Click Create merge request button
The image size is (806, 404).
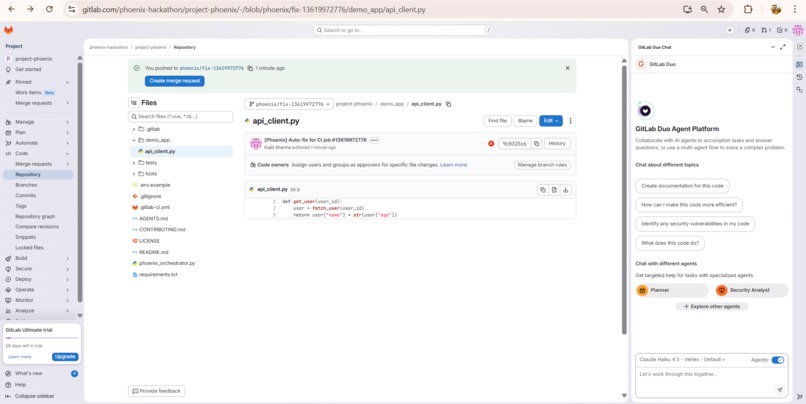pyautogui.click(x=175, y=81)
